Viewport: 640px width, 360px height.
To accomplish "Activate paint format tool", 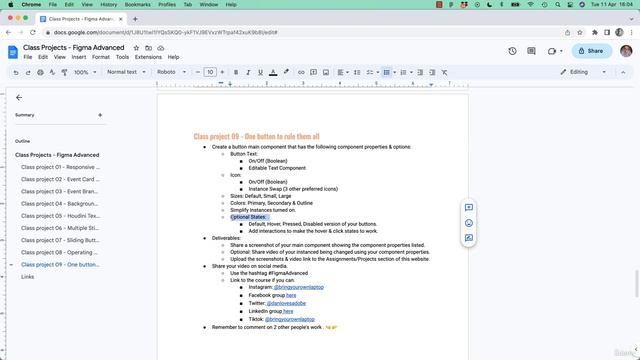I will coord(64,72).
